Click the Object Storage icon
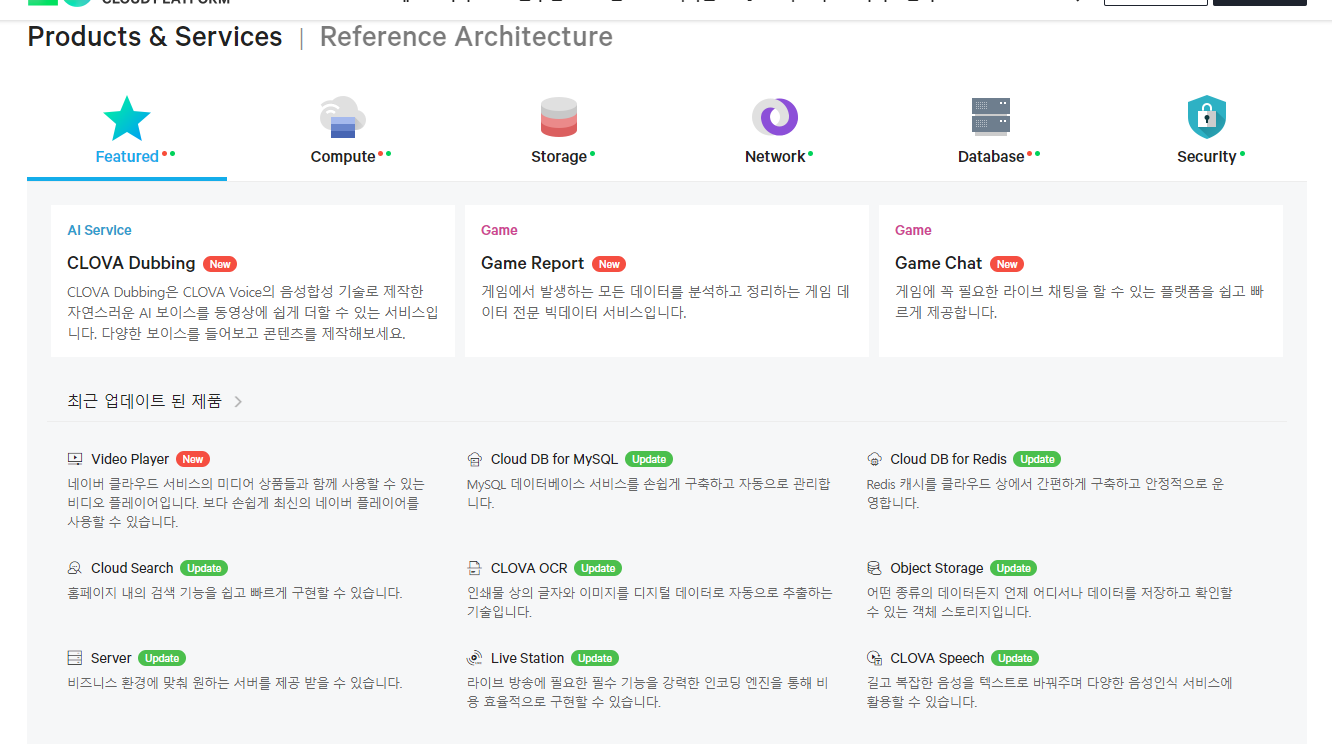Screen dimensions: 1332x755 pos(875,568)
